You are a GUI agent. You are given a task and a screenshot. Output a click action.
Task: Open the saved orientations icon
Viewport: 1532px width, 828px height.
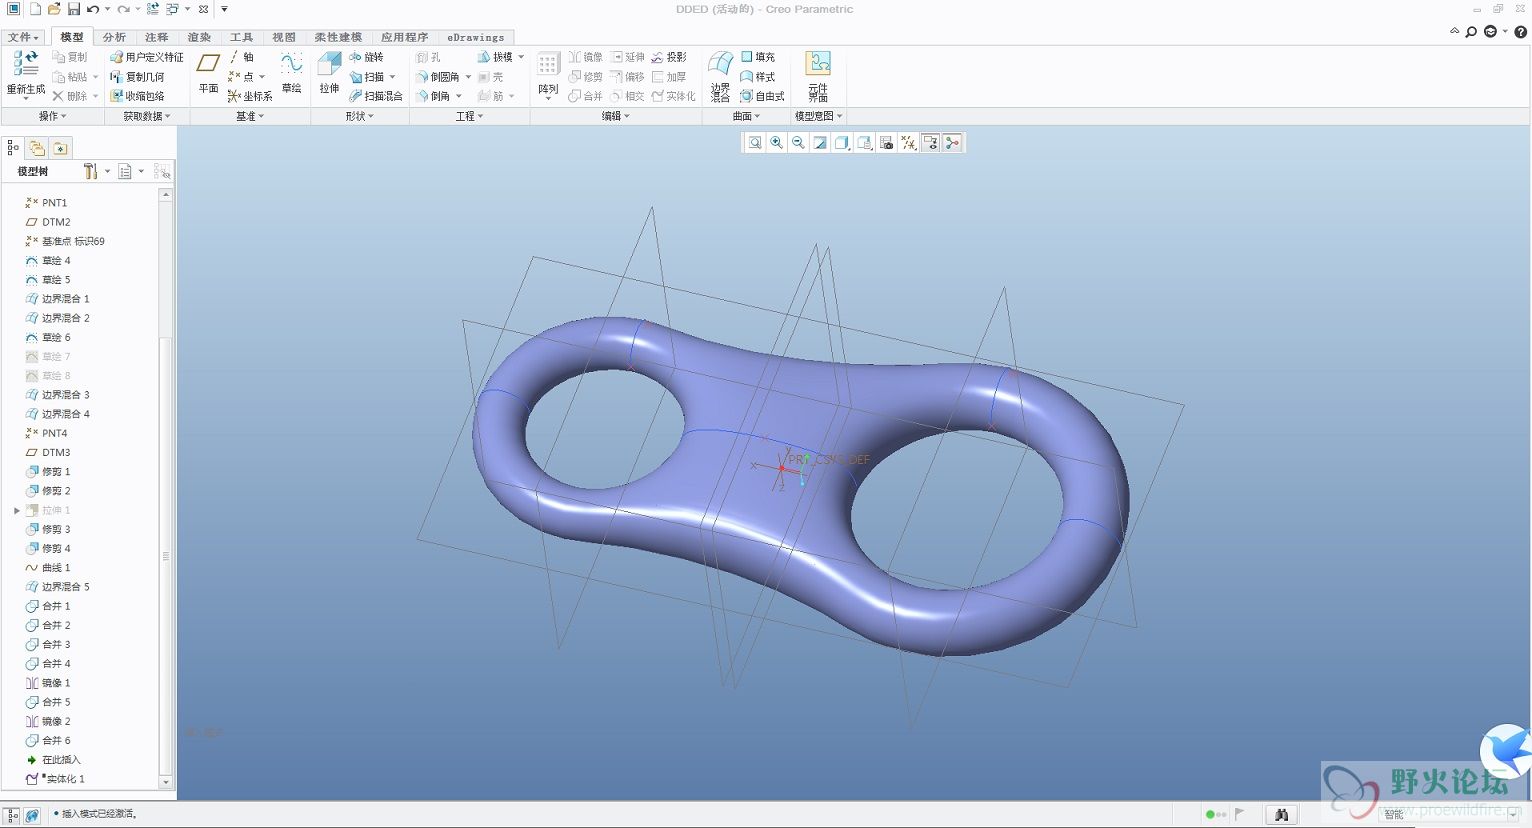point(864,143)
